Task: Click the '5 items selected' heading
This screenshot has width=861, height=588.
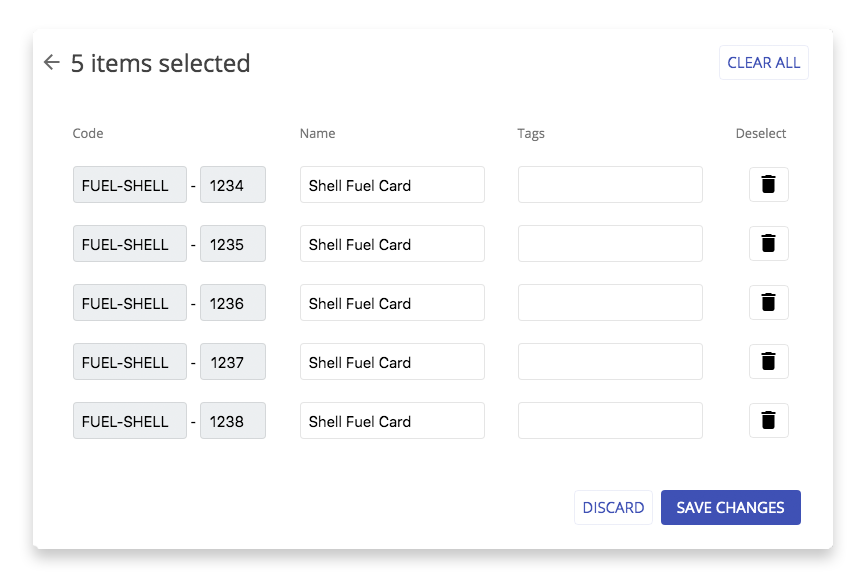Action: [160, 63]
